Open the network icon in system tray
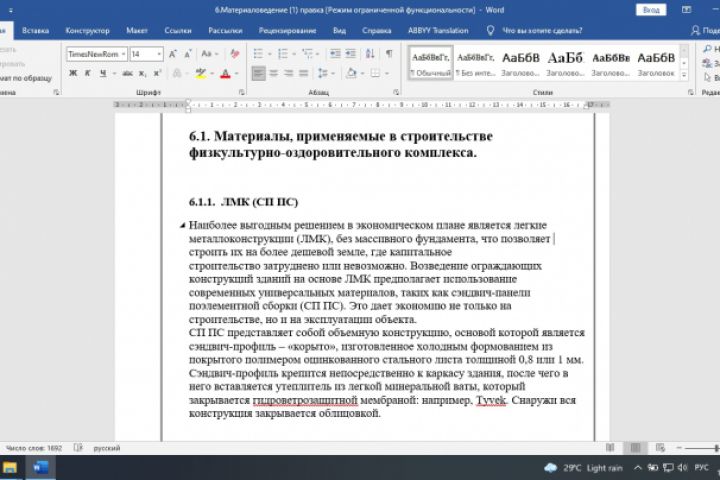The height and width of the screenshot is (480, 720). (x=668, y=468)
